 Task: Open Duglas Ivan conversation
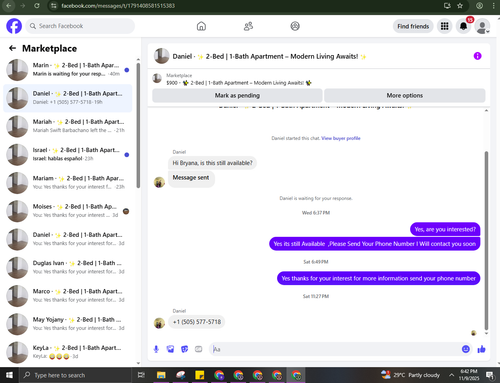tap(68, 267)
